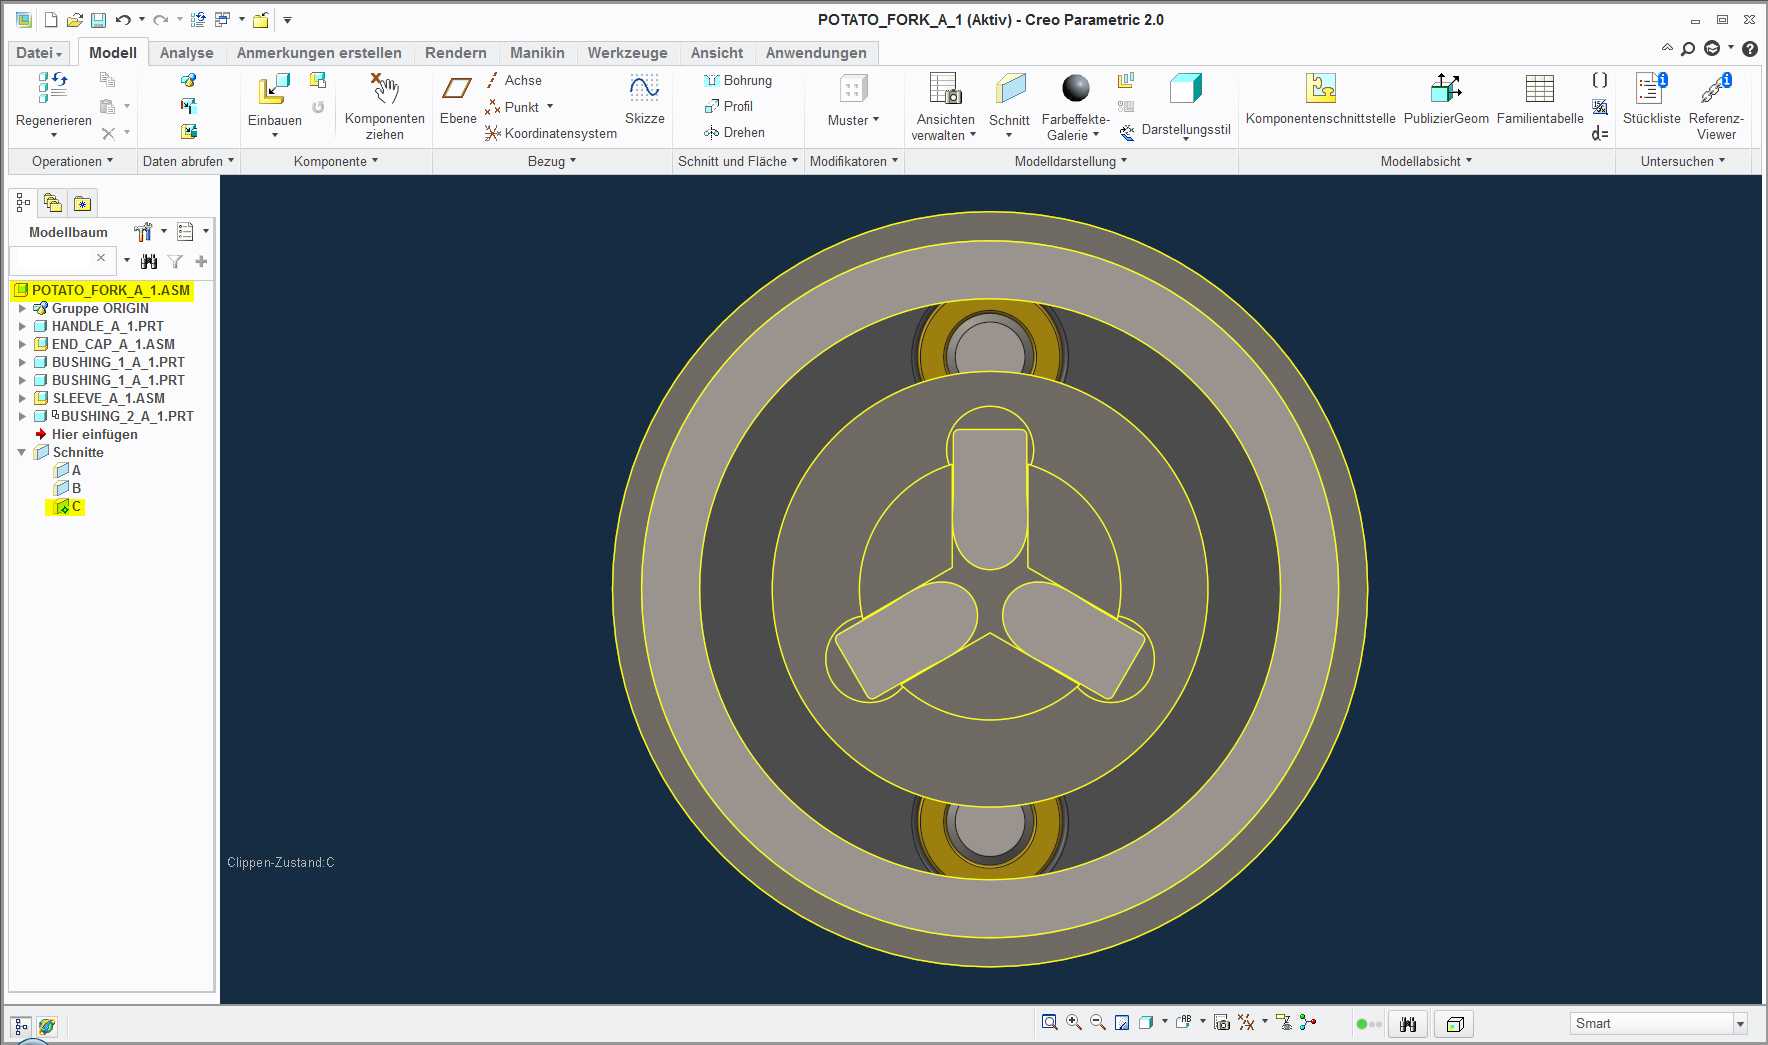Open the Modelldarstellung group dropdown
The width and height of the screenshot is (1768, 1045).
pyautogui.click(x=1071, y=161)
